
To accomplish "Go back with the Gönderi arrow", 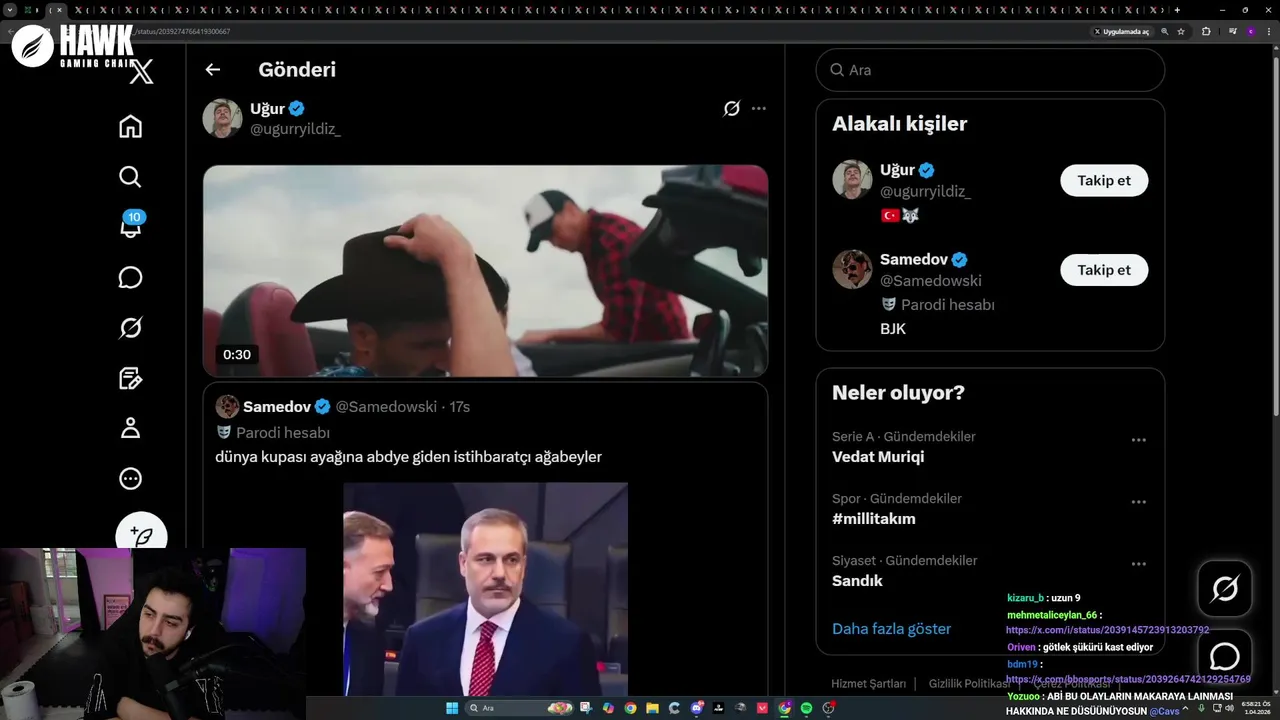I will tap(212, 70).
